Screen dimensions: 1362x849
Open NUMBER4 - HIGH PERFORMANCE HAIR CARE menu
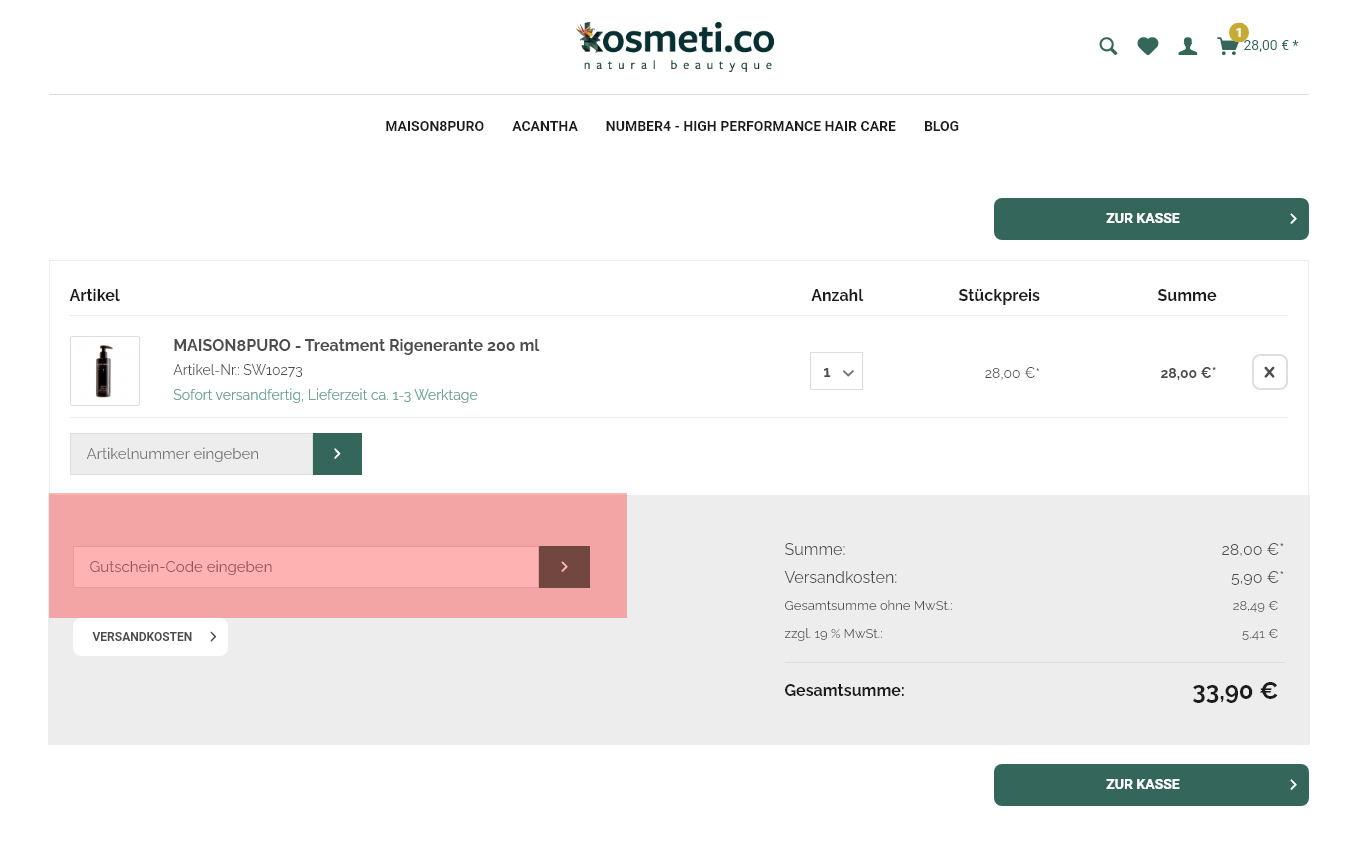click(x=751, y=126)
